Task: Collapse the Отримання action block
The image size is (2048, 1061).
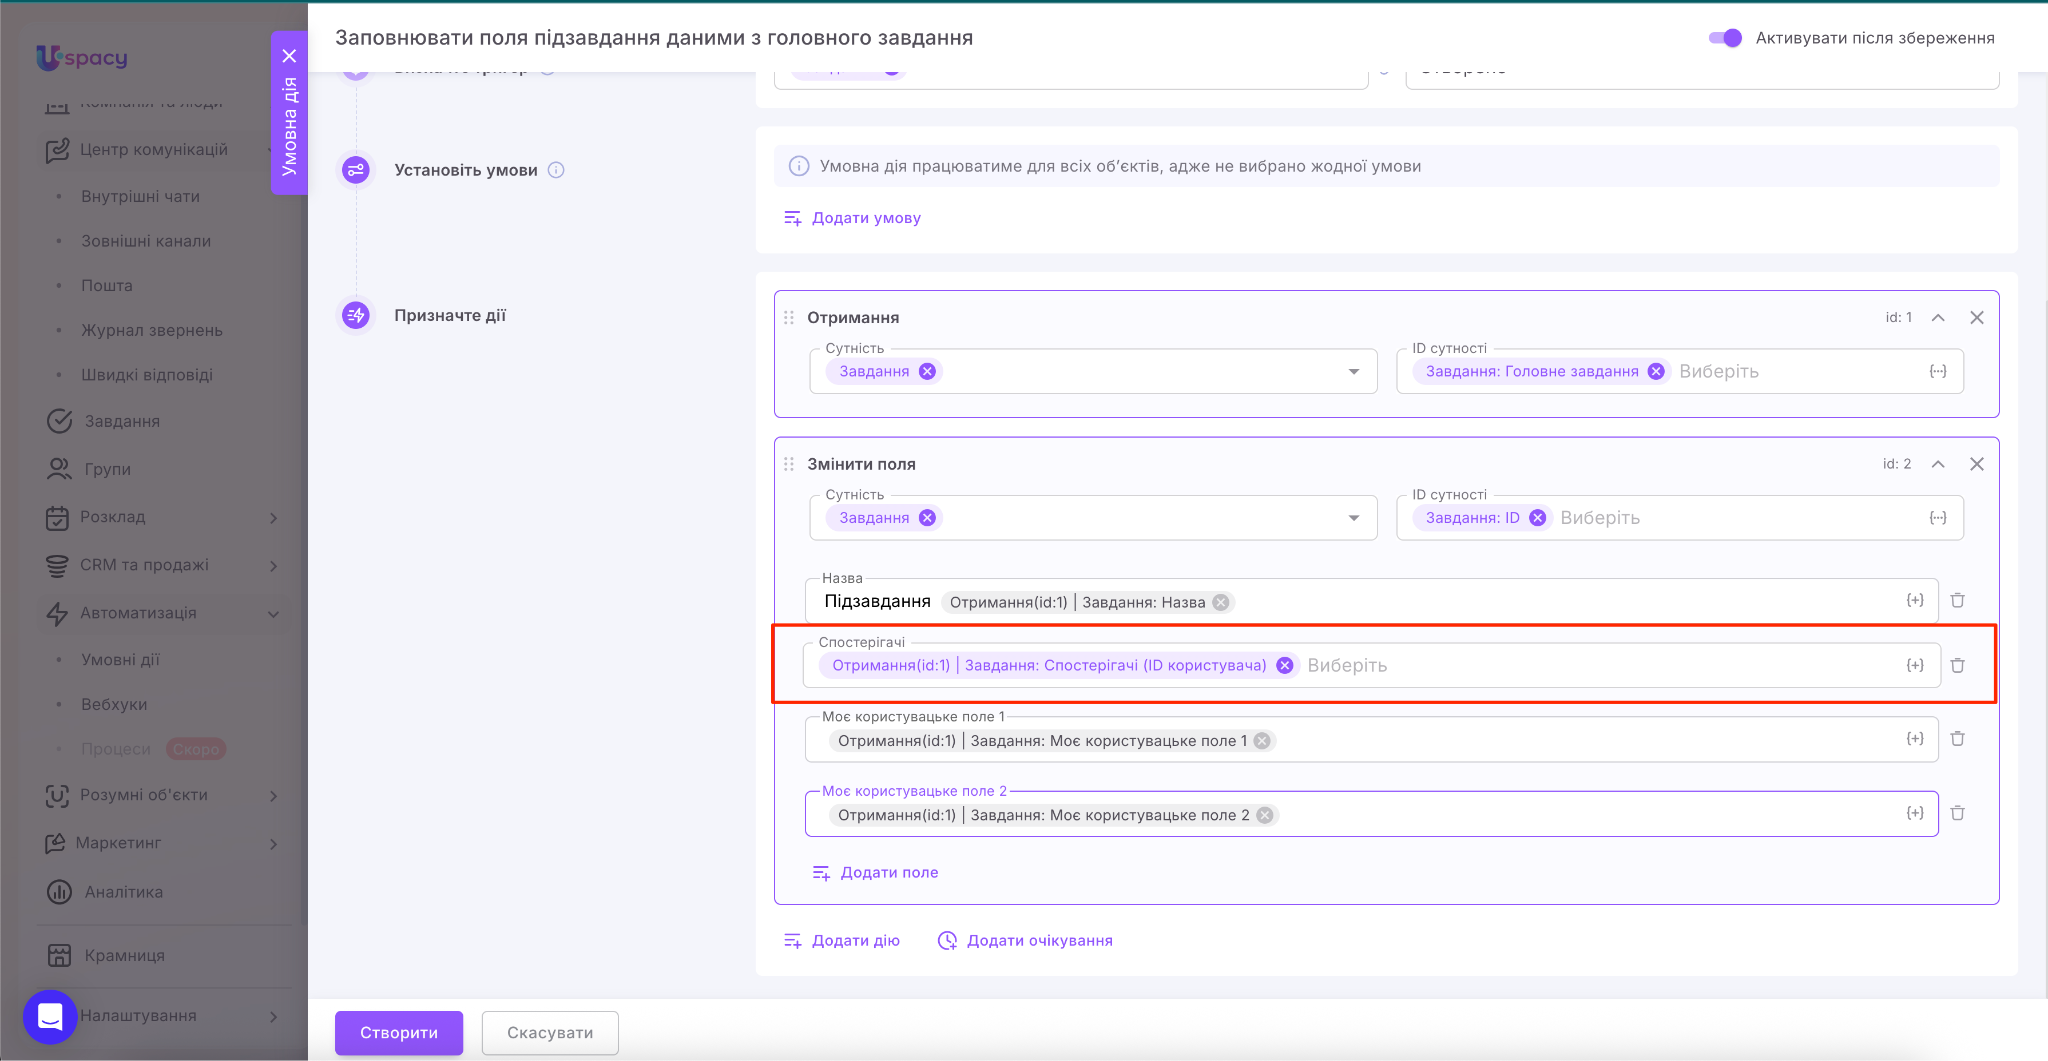Action: tap(1938, 318)
